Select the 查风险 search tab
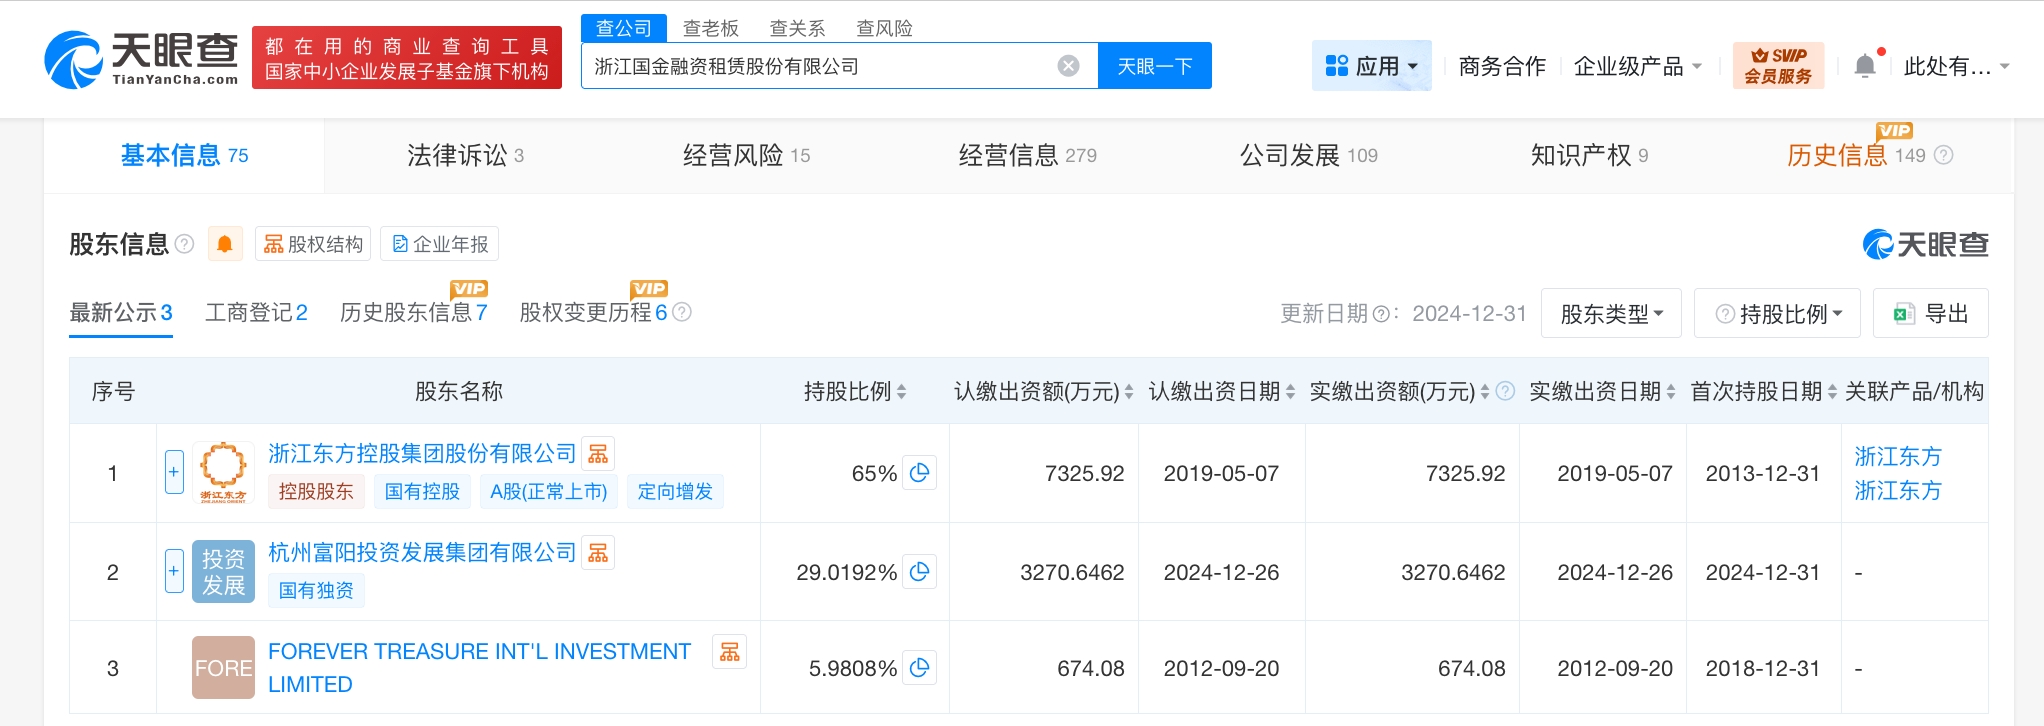 coord(885,28)
